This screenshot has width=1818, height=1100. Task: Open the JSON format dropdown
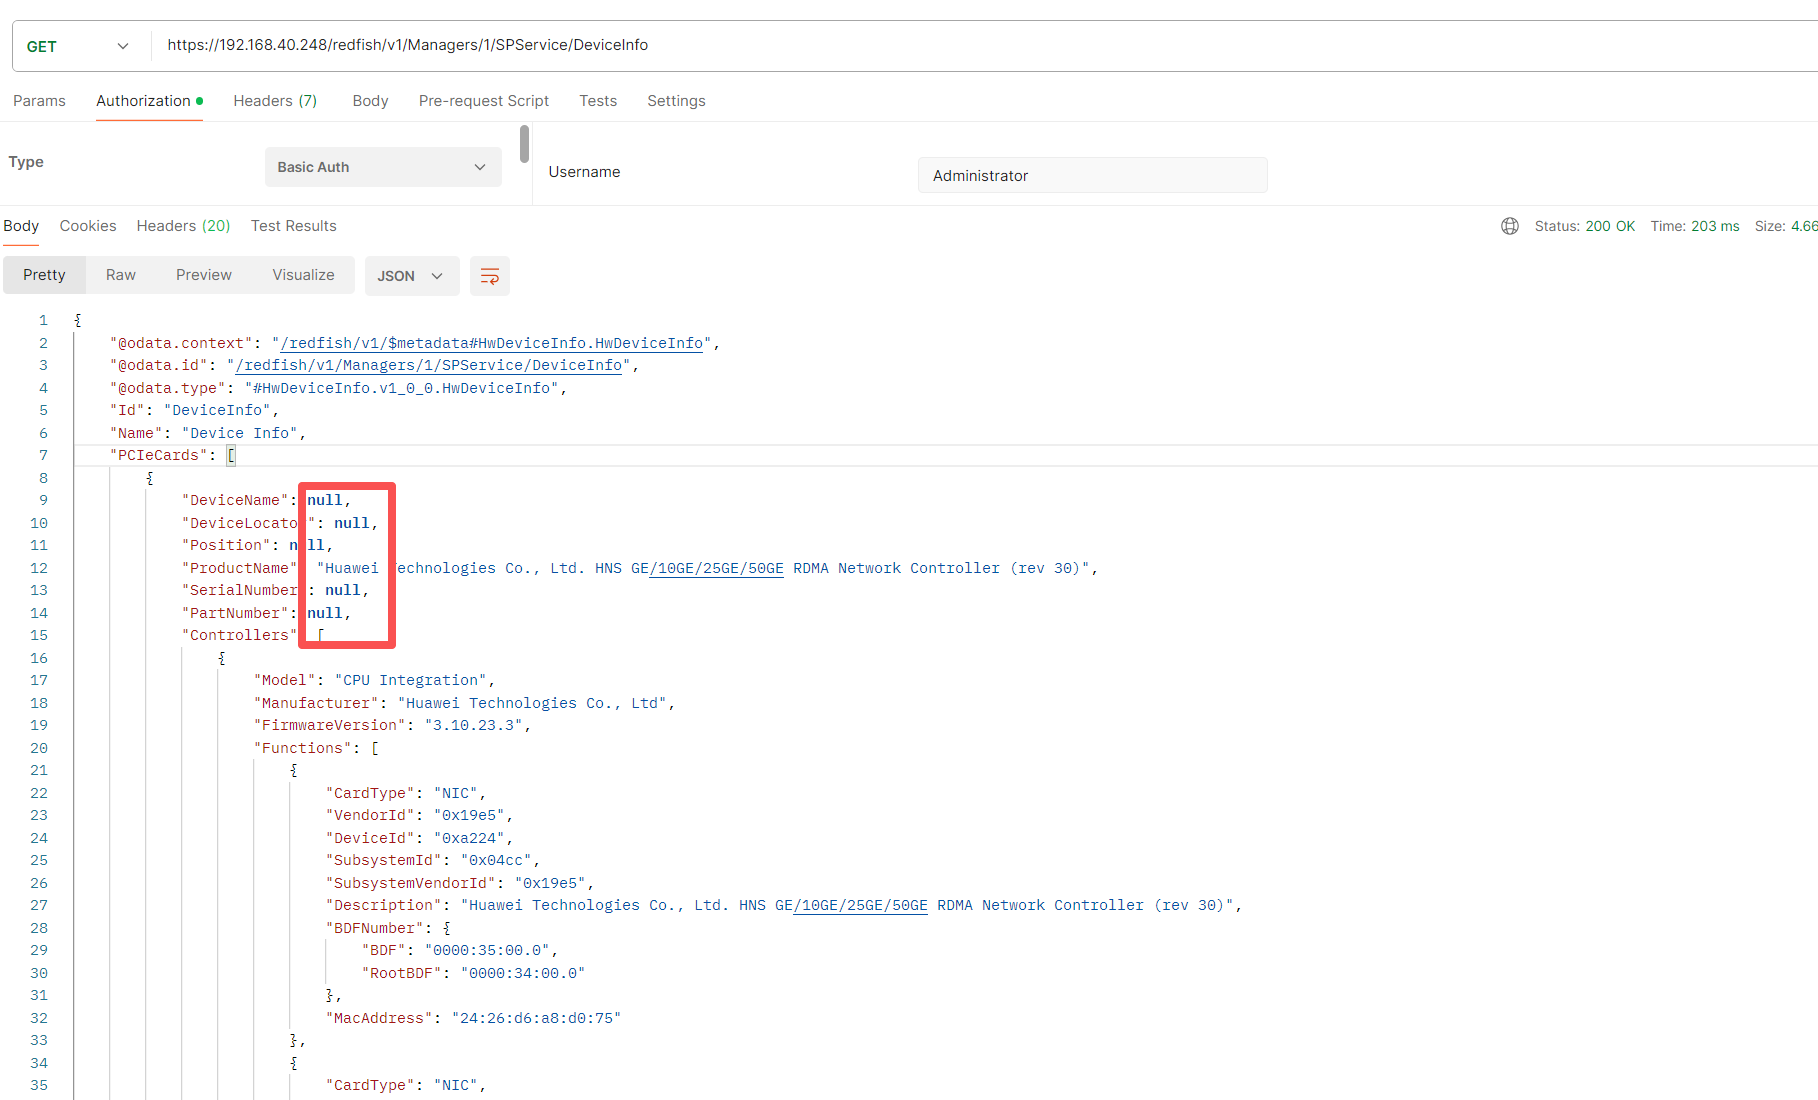tap(411, 276)
